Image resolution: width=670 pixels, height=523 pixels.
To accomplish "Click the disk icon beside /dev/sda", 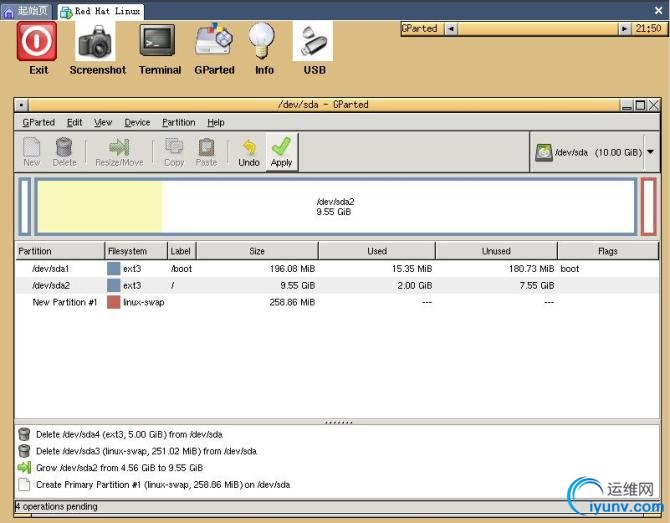I will click(544, 152).
